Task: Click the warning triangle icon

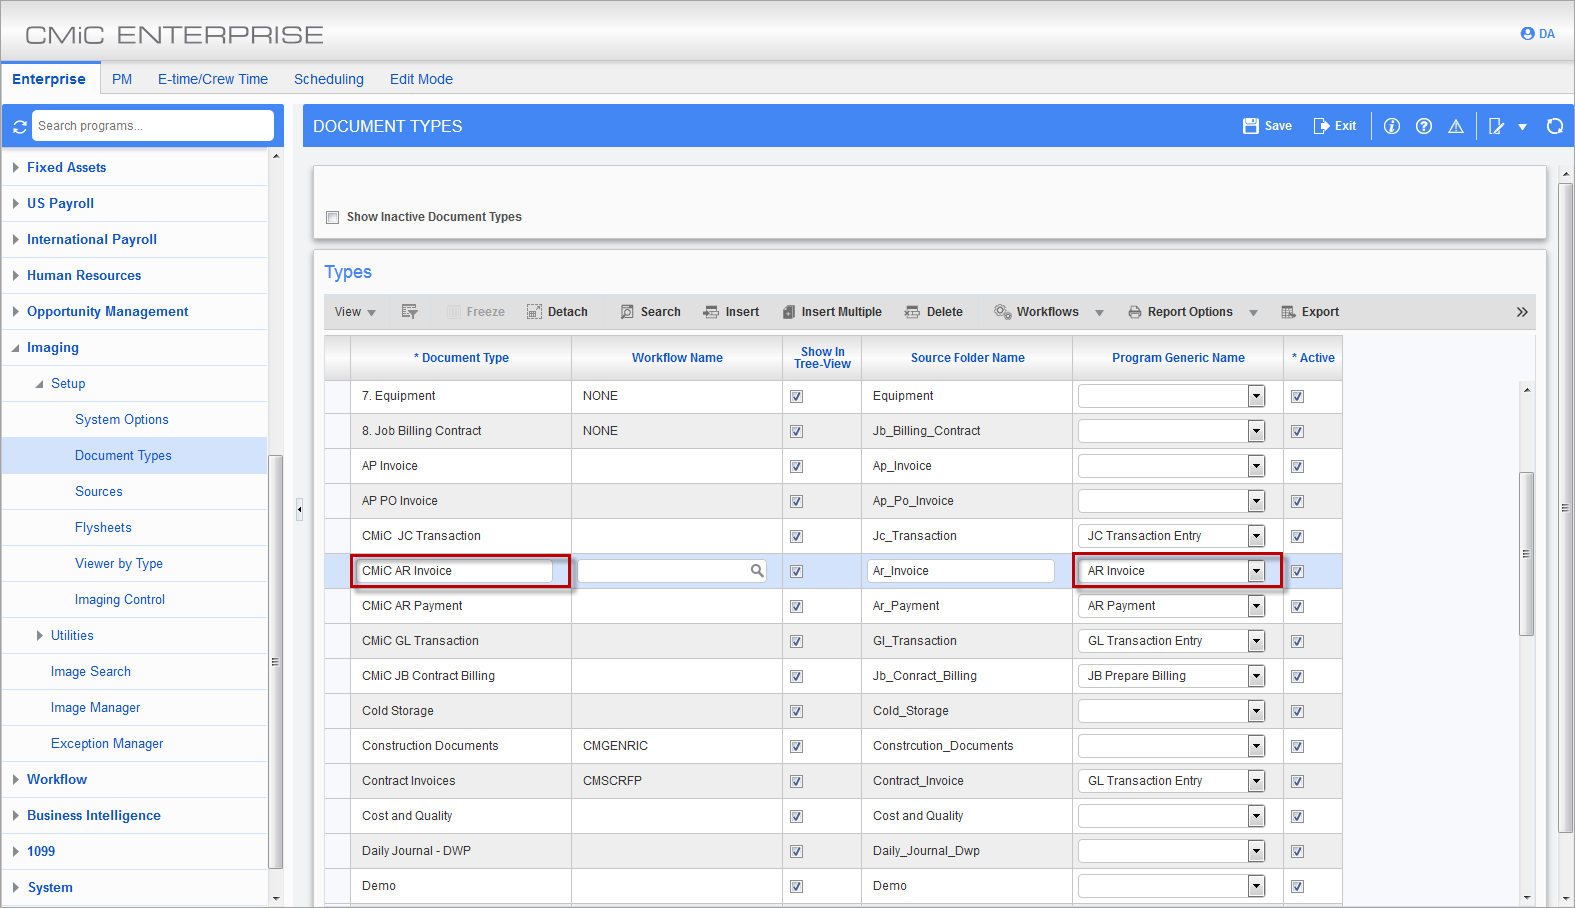Action: tap(1456, 126)
